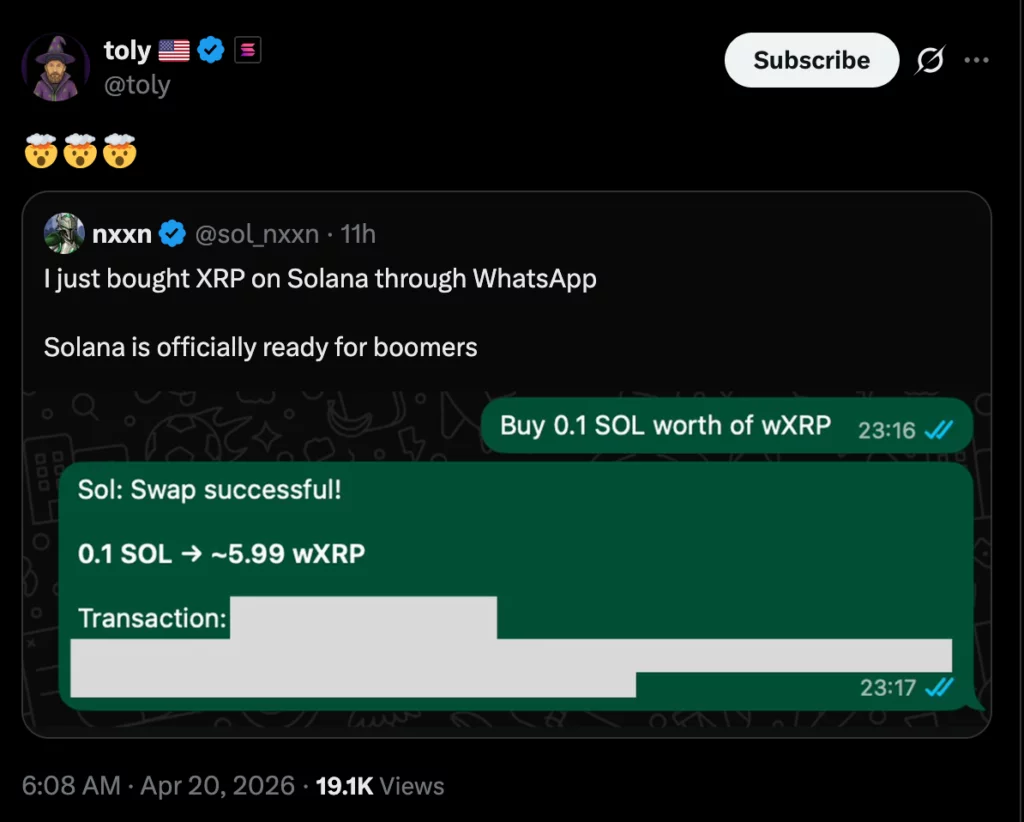Click the Grok analysis icon
The image size is (1024, 822).
click(929, 60)
